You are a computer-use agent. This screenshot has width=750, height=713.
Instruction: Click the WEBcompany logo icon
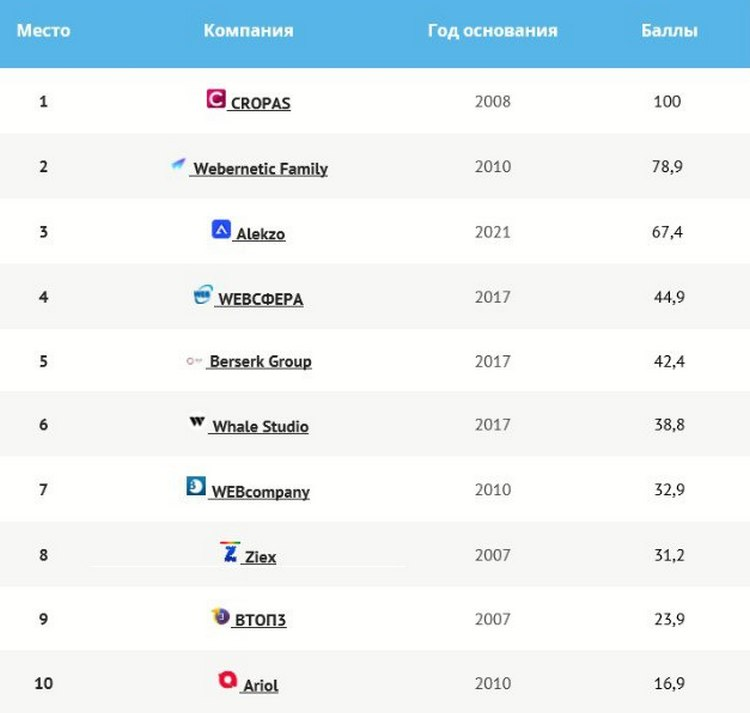point(196,487)
